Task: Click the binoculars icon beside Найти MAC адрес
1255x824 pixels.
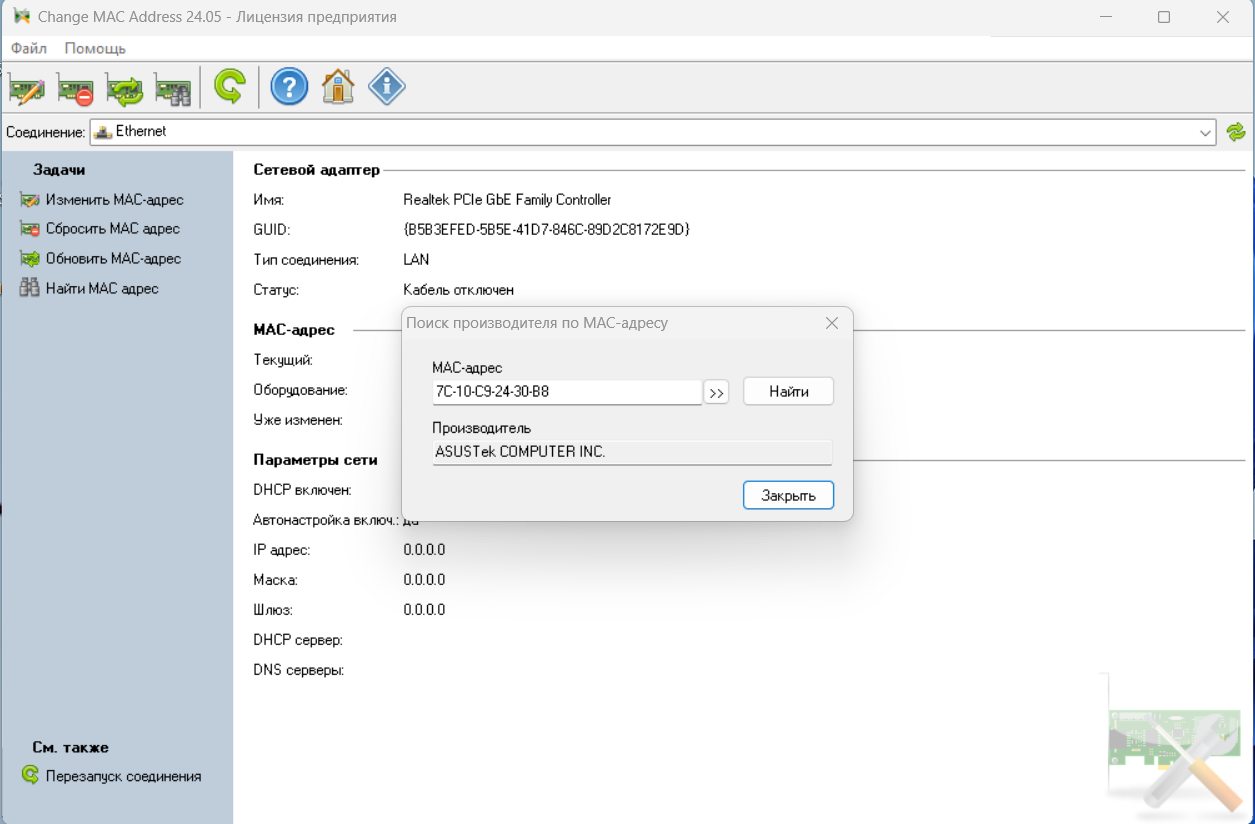Action: [x=29, y=288]
